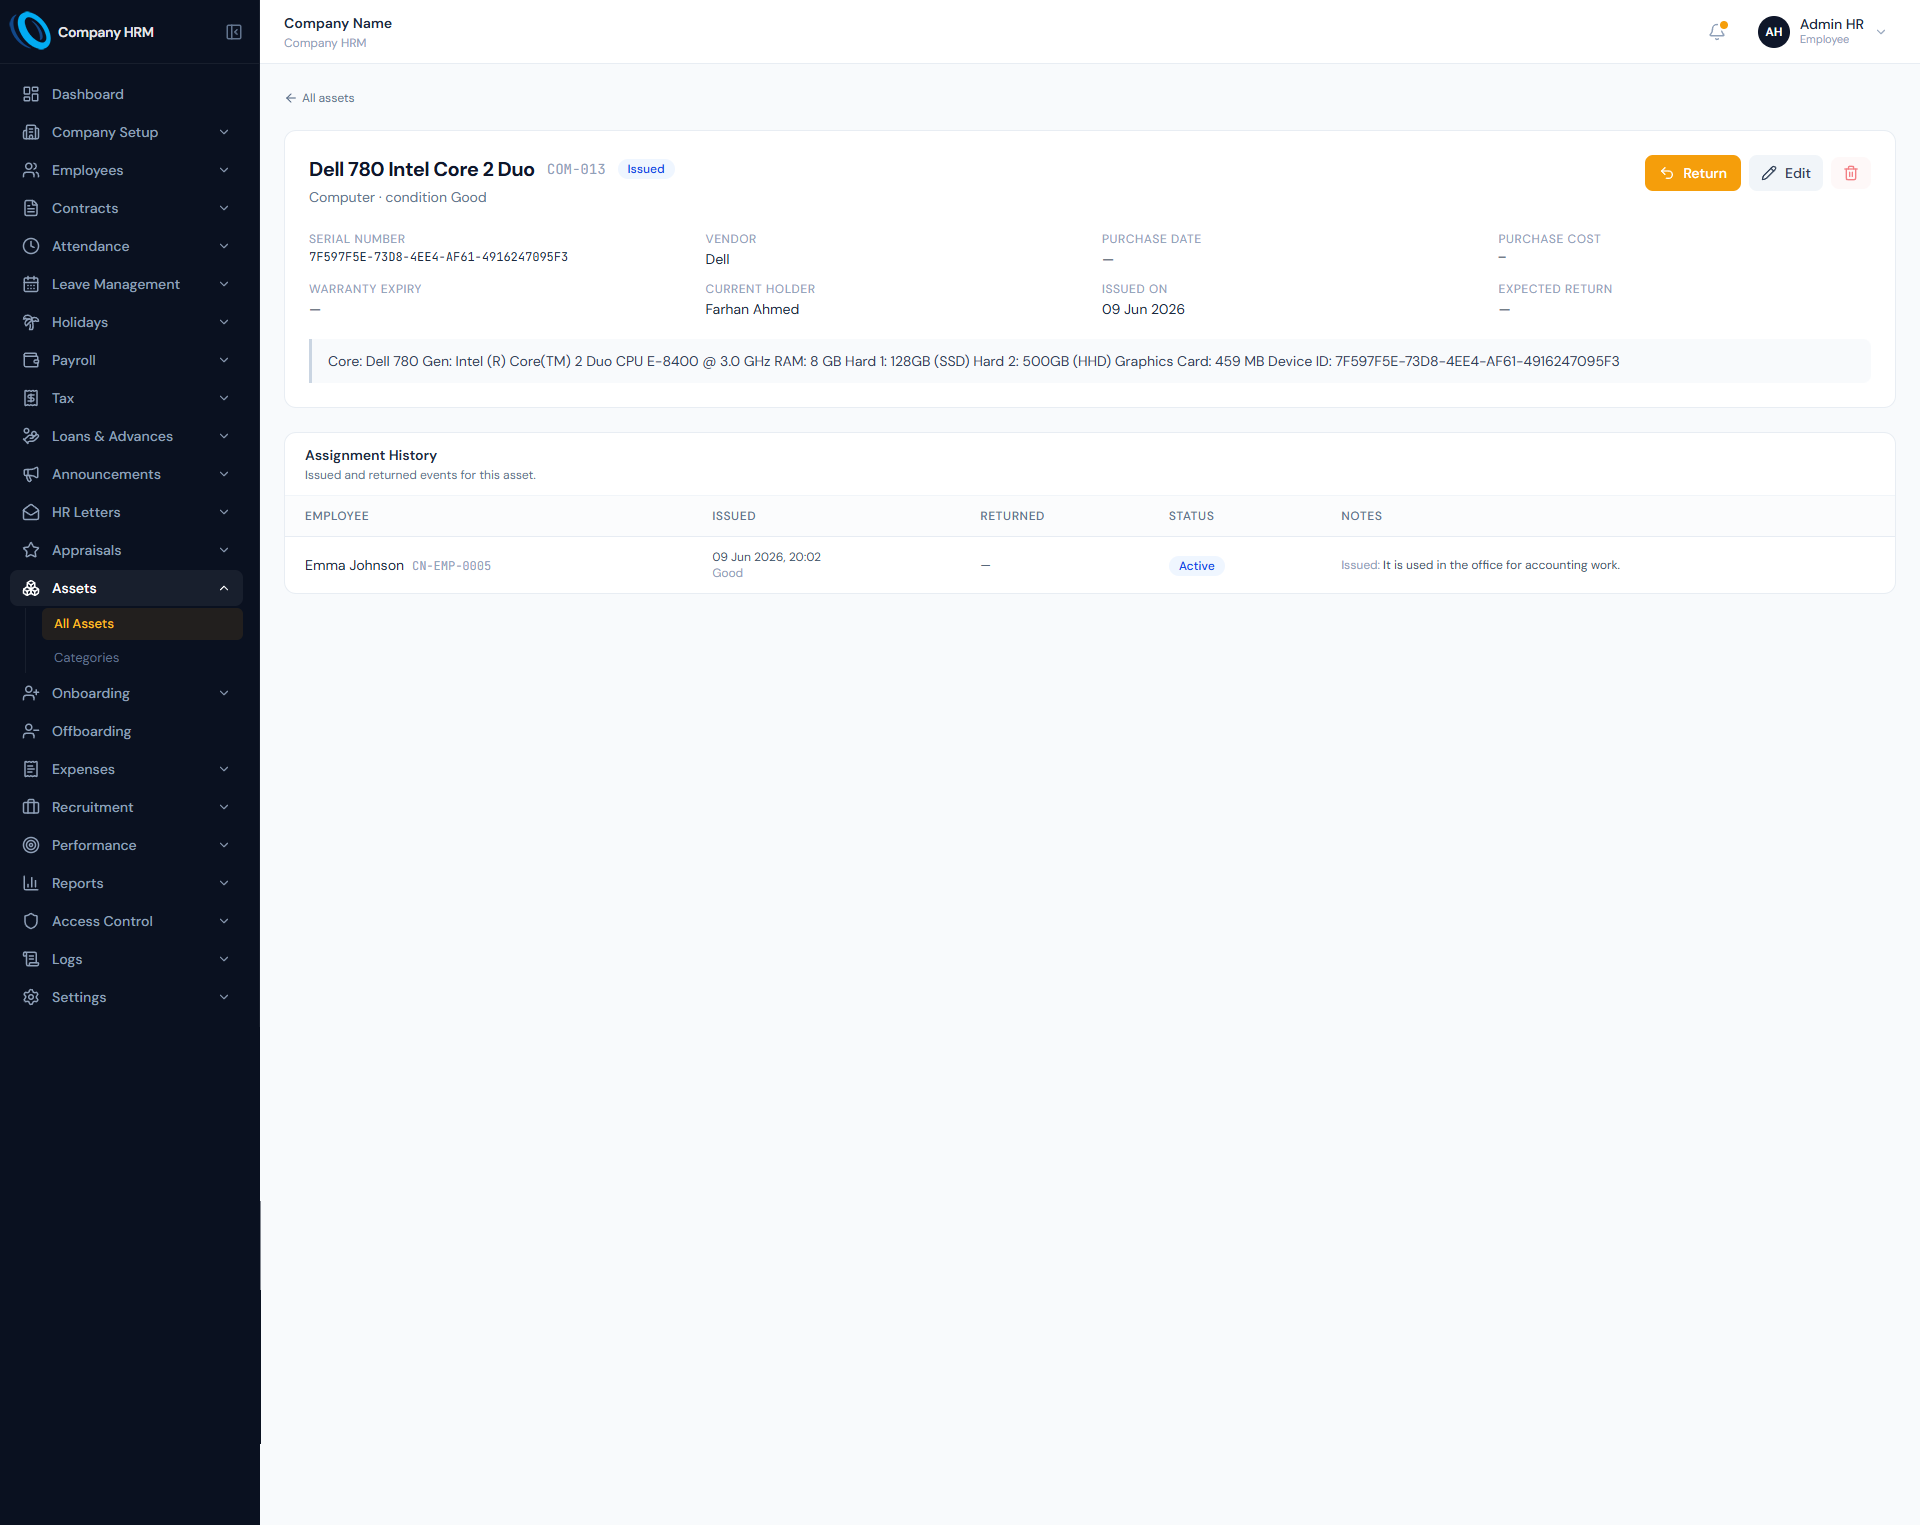This screenshot has height=1525, width=1920.
Task: Click the Contracts document icon
Action: click(x=31, y=208)
